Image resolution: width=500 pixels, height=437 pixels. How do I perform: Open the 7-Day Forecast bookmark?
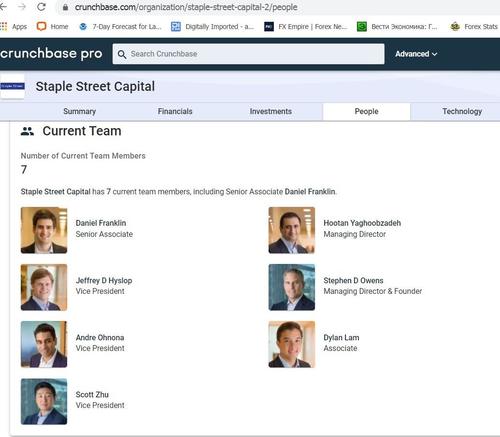(x=120, y=27)
